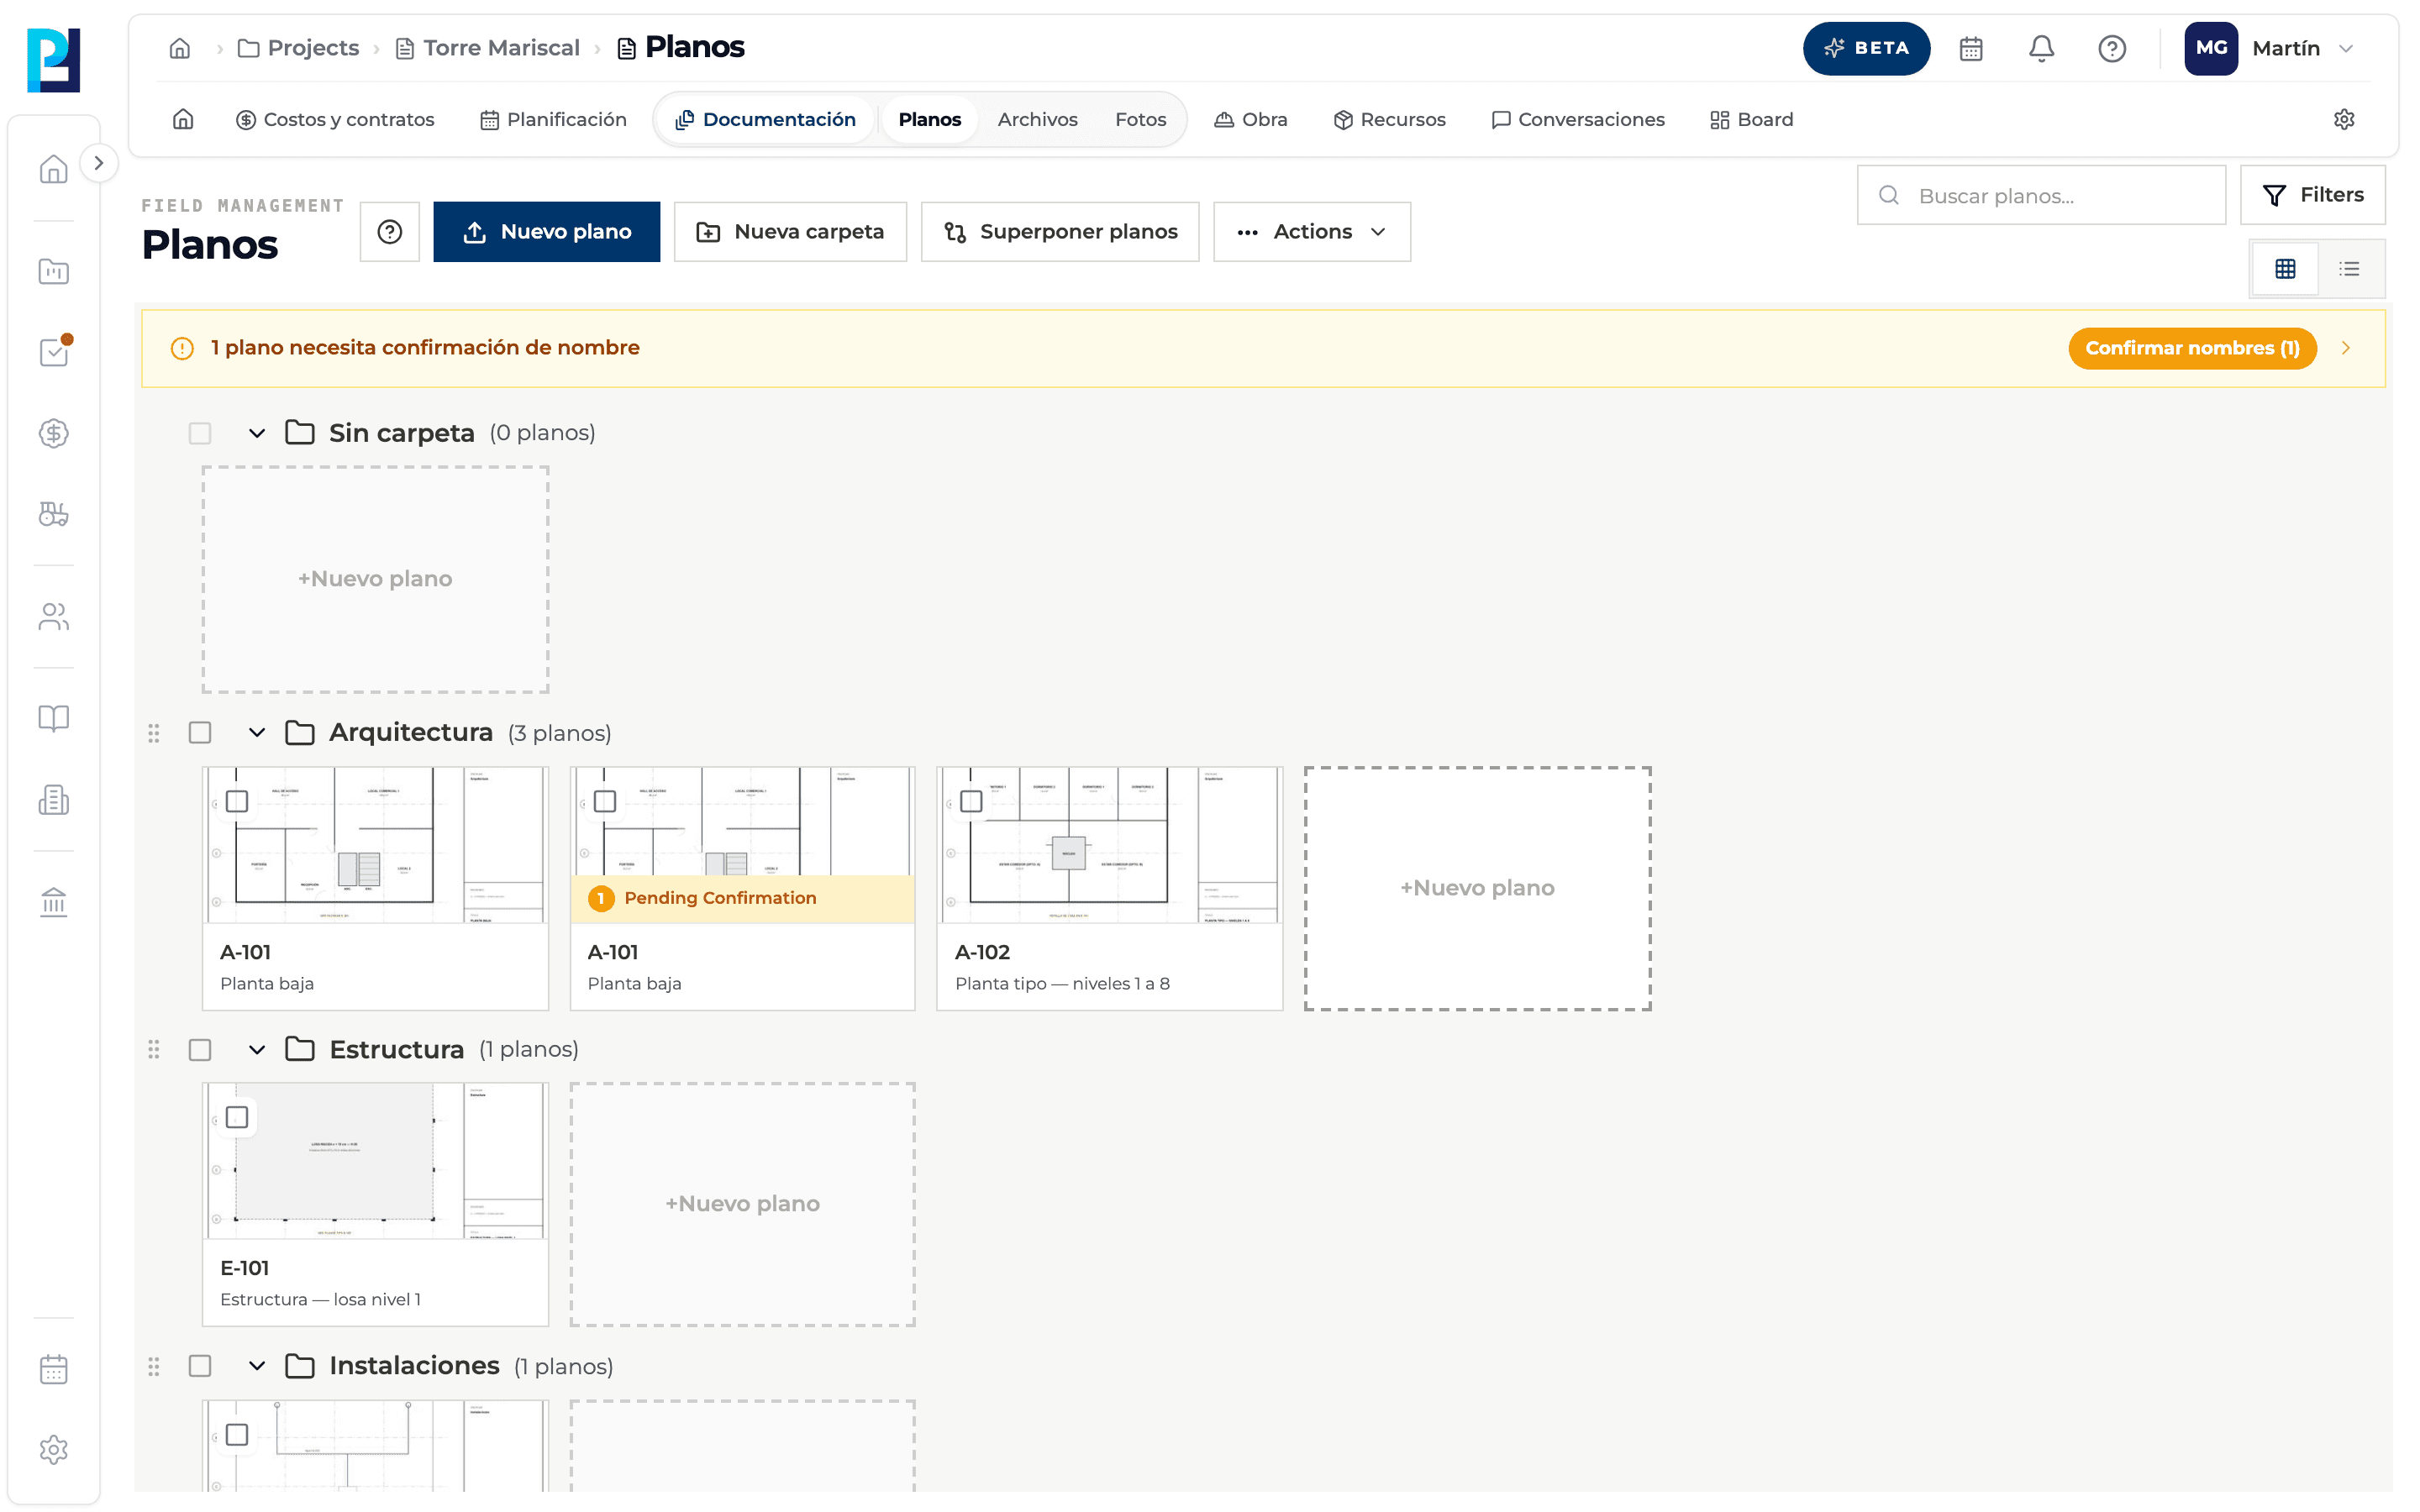Open the calendar icon in top bar
The width and height of the screenshot is (2420, 1512).
coord(1970,48)
